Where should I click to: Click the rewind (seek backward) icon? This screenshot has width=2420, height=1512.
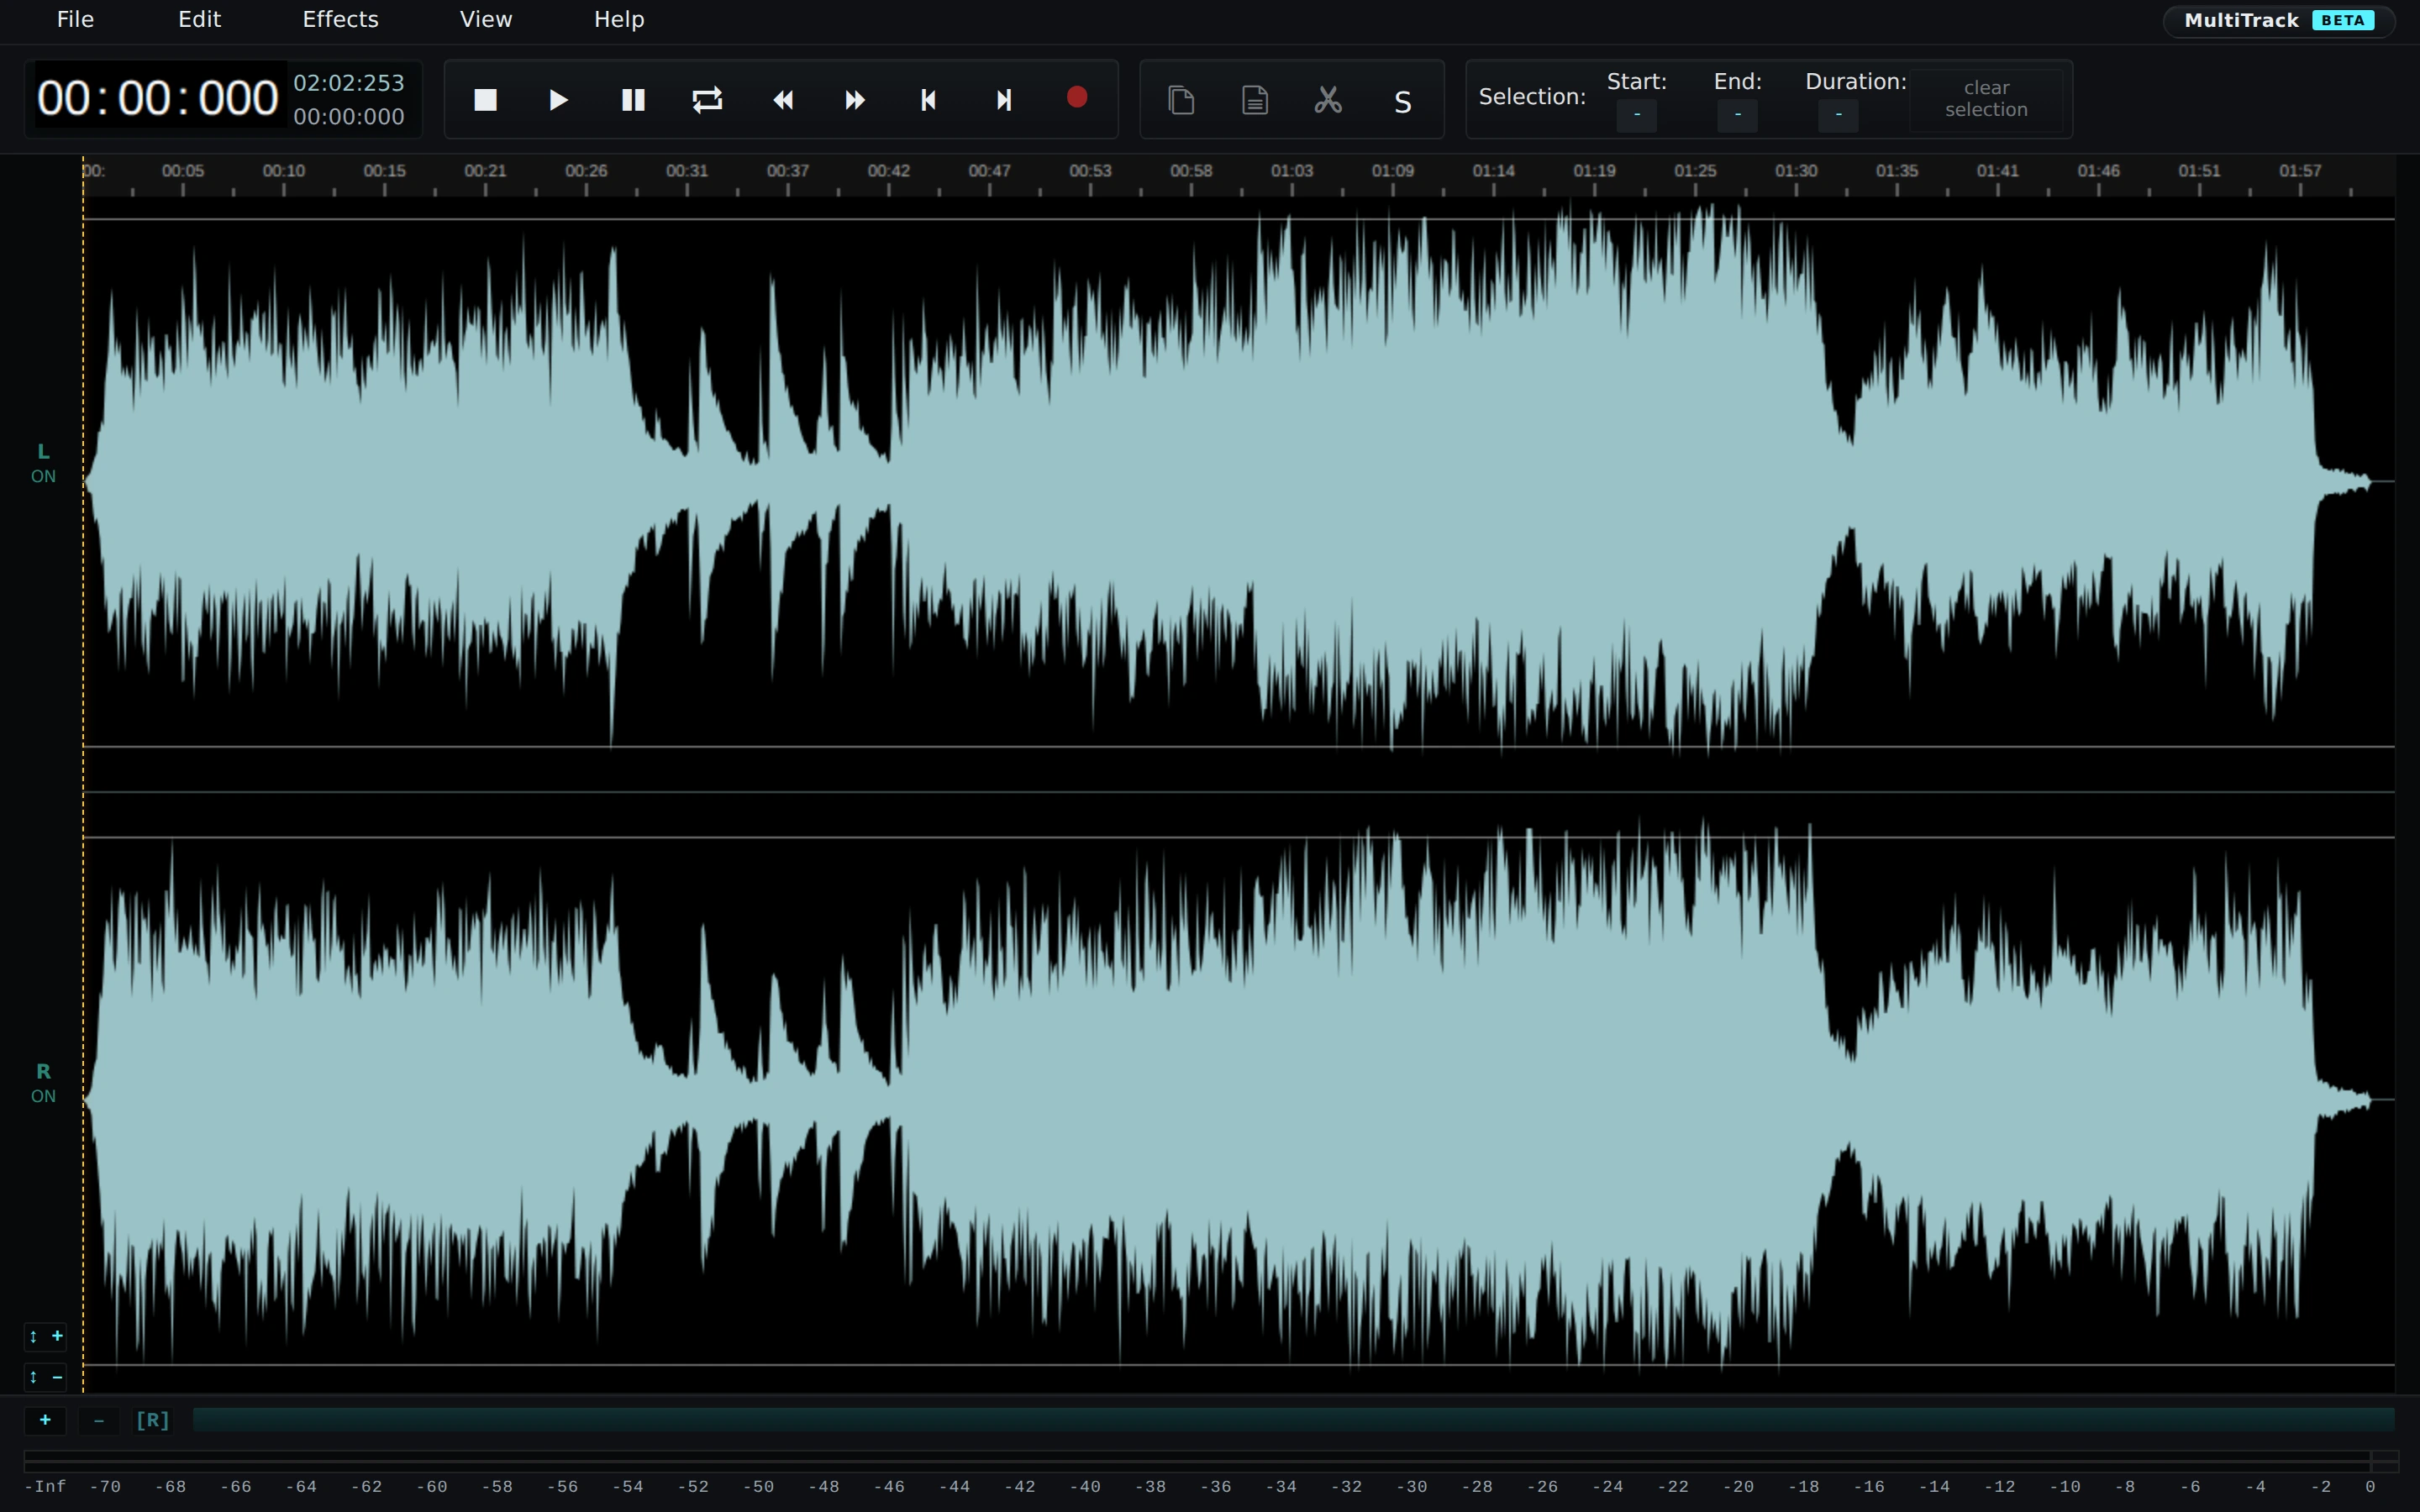[783, 100]
